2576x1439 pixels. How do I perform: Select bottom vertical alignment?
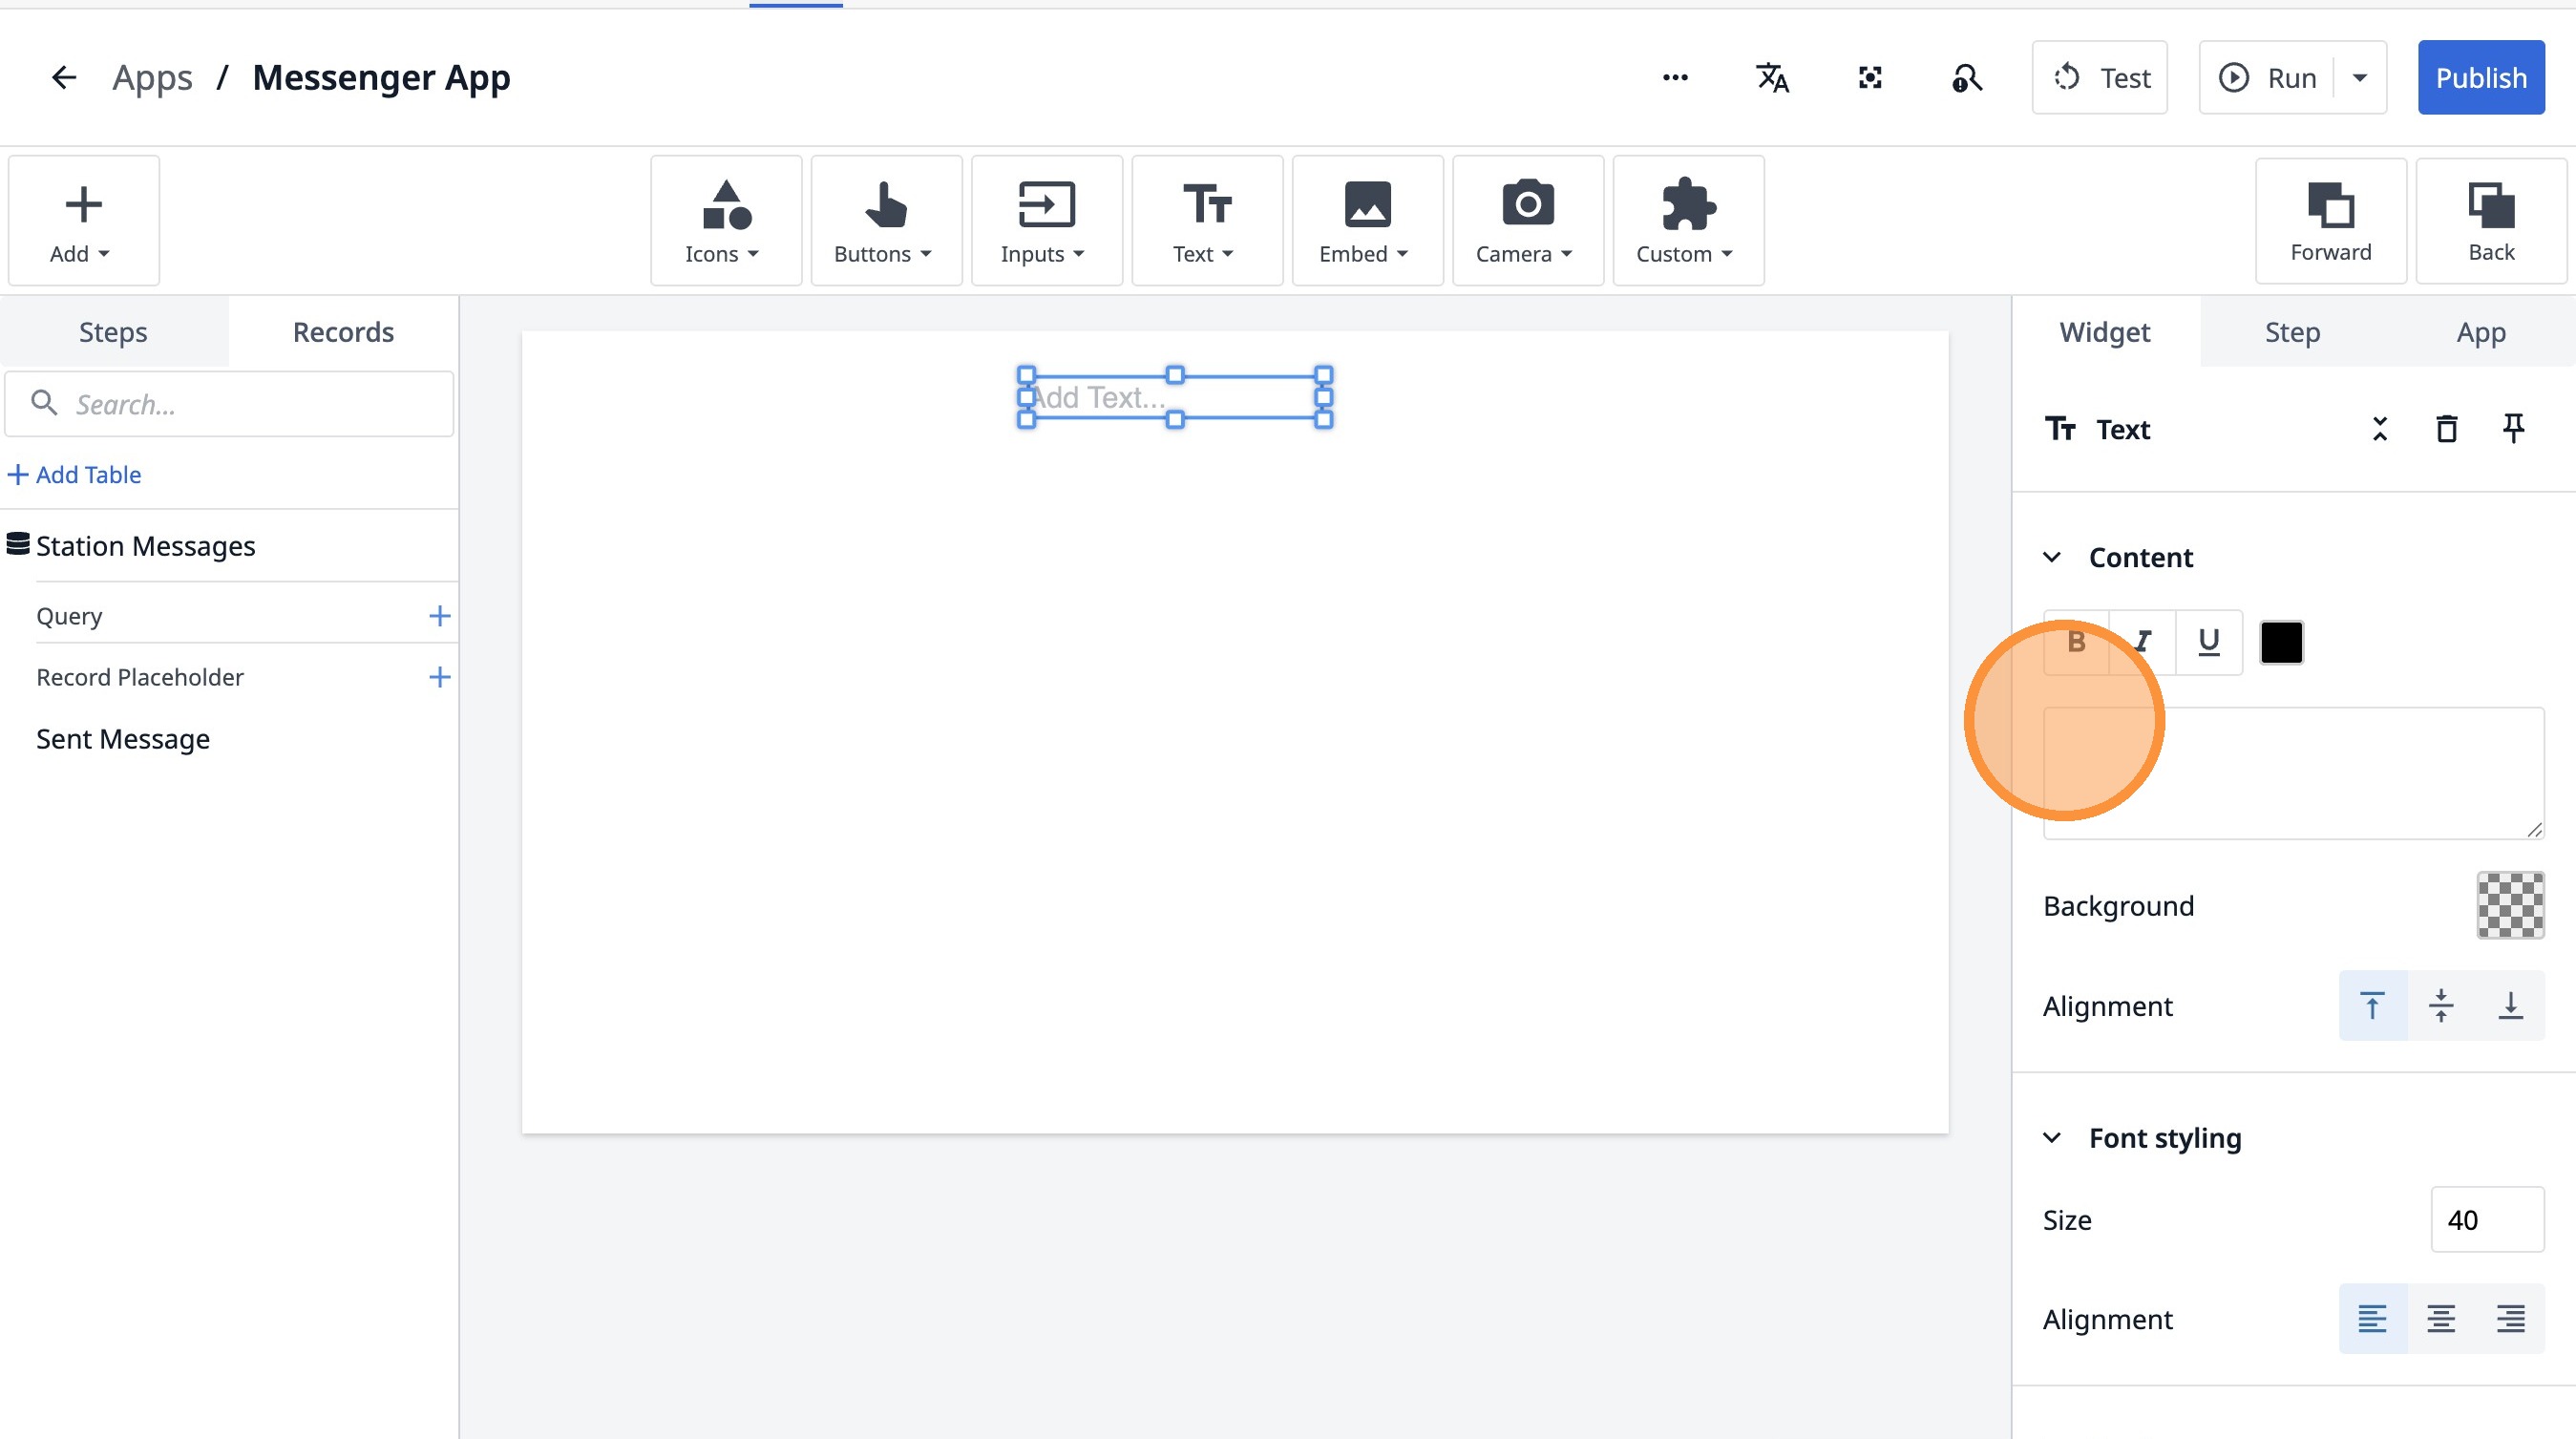(x=2510, y=1006)
